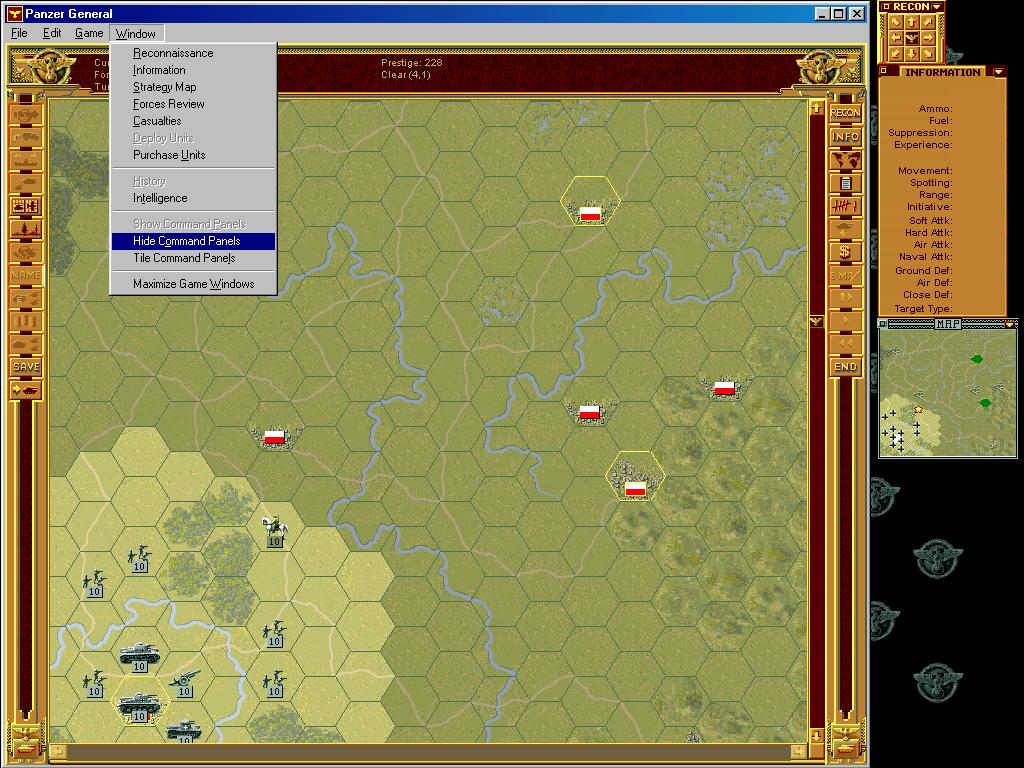1024x768 pixels.
Task: Click the Polish flag nearest the cavalry unit
Action: [x=274, y=437]
